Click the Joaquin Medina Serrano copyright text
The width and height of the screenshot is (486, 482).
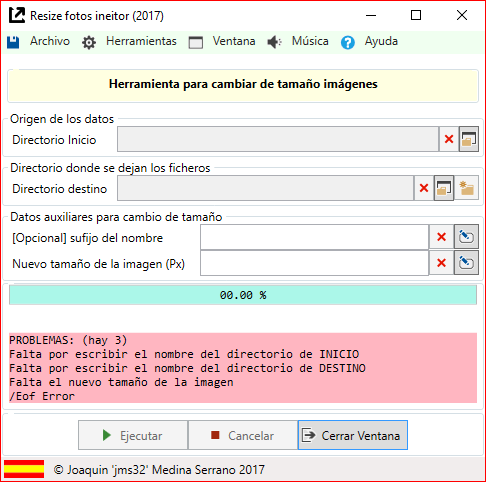159,470
